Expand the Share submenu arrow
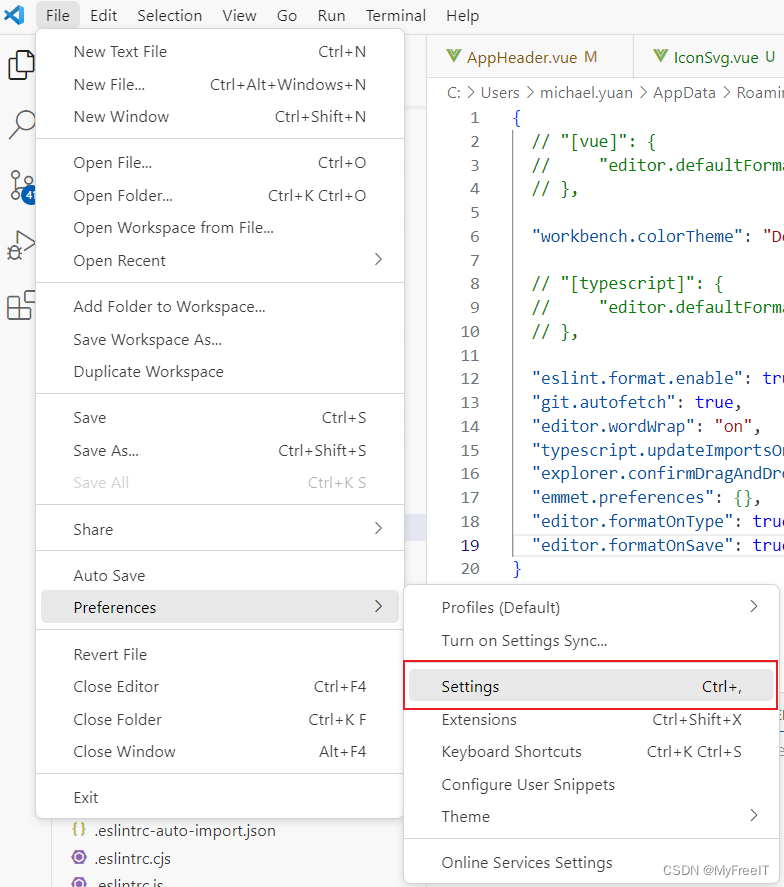The image size is (784, 887). 378,528
